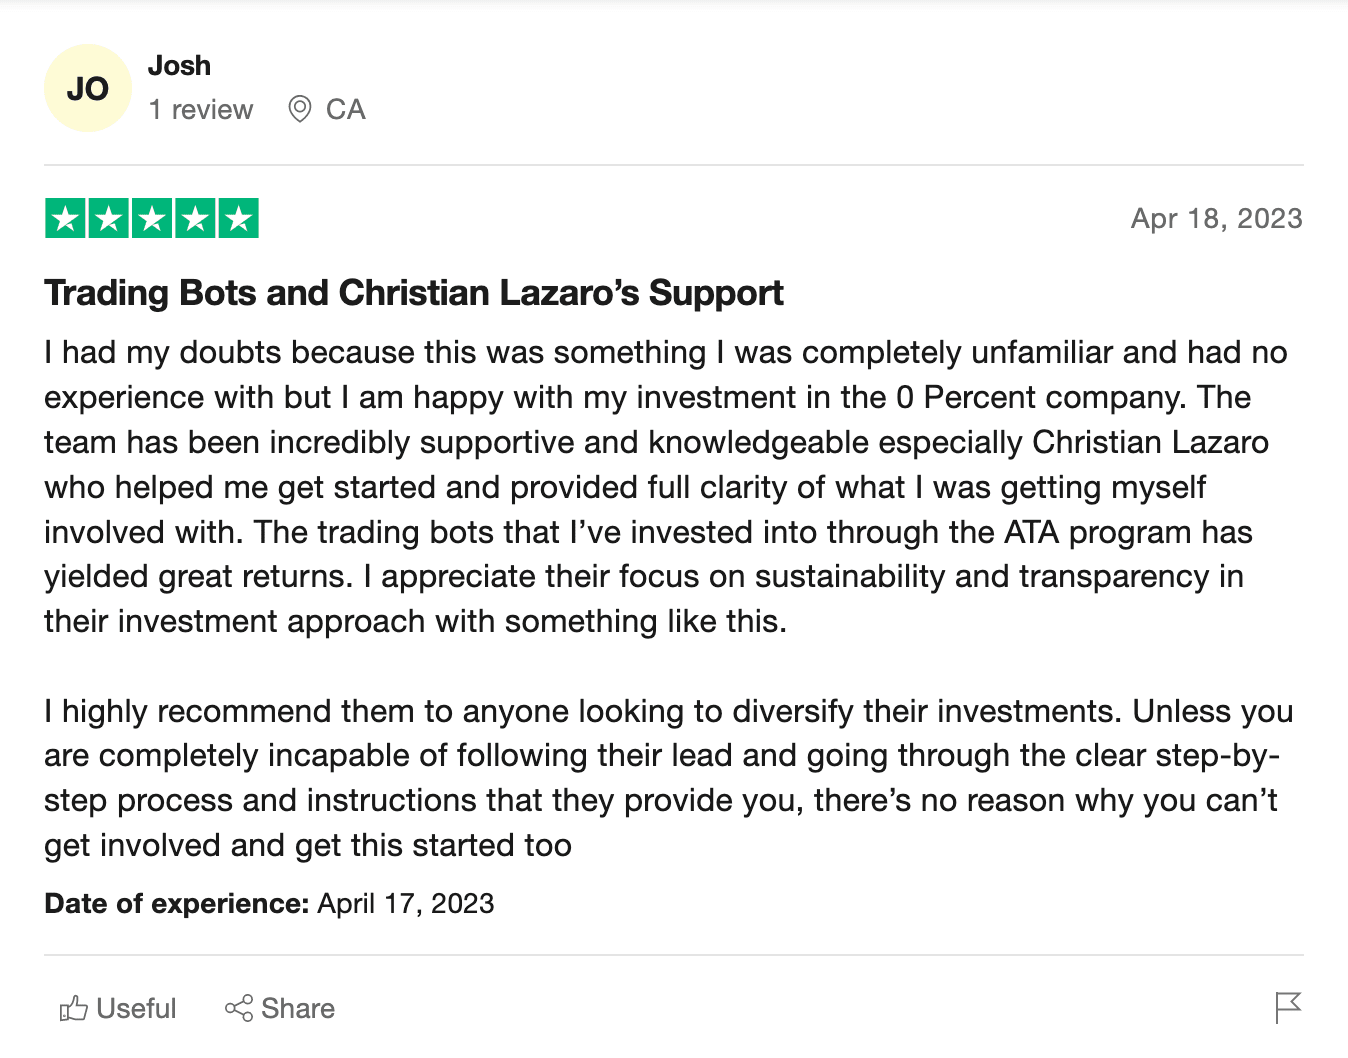The width and height of the screenshot is (1348, 1058).
Task: Open reviewer Josh's profile name
Action: tap(179, 66)
